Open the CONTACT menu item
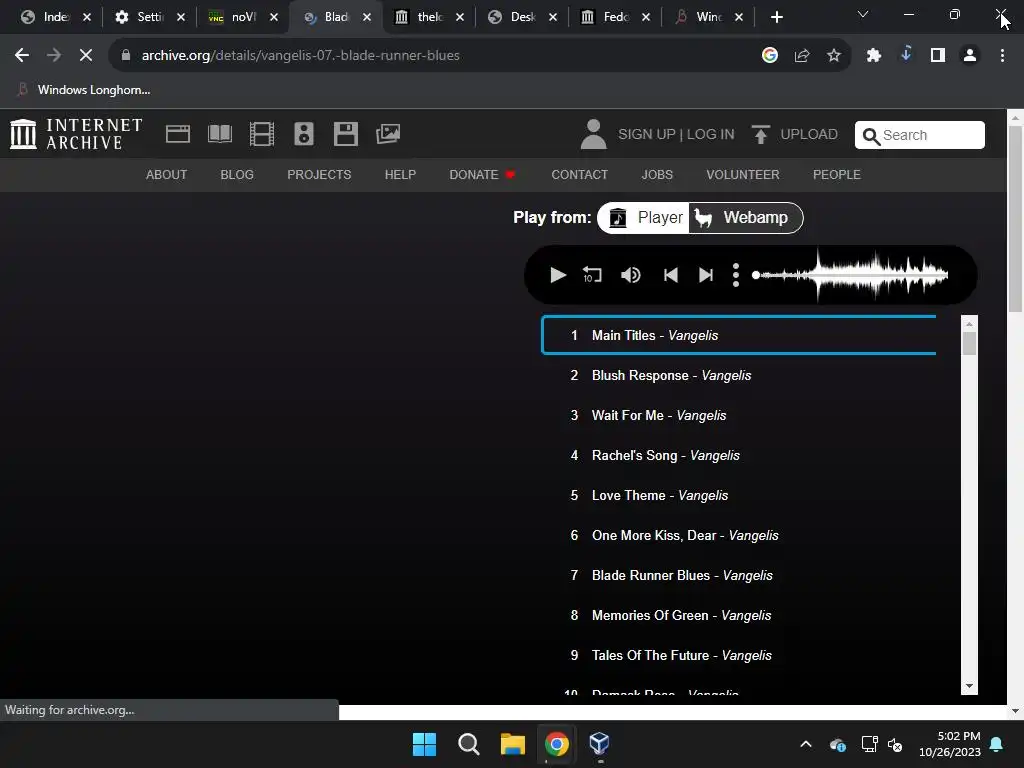Image resolution: width=1024 pixels, height=768 pixels. tap(579, 175)
